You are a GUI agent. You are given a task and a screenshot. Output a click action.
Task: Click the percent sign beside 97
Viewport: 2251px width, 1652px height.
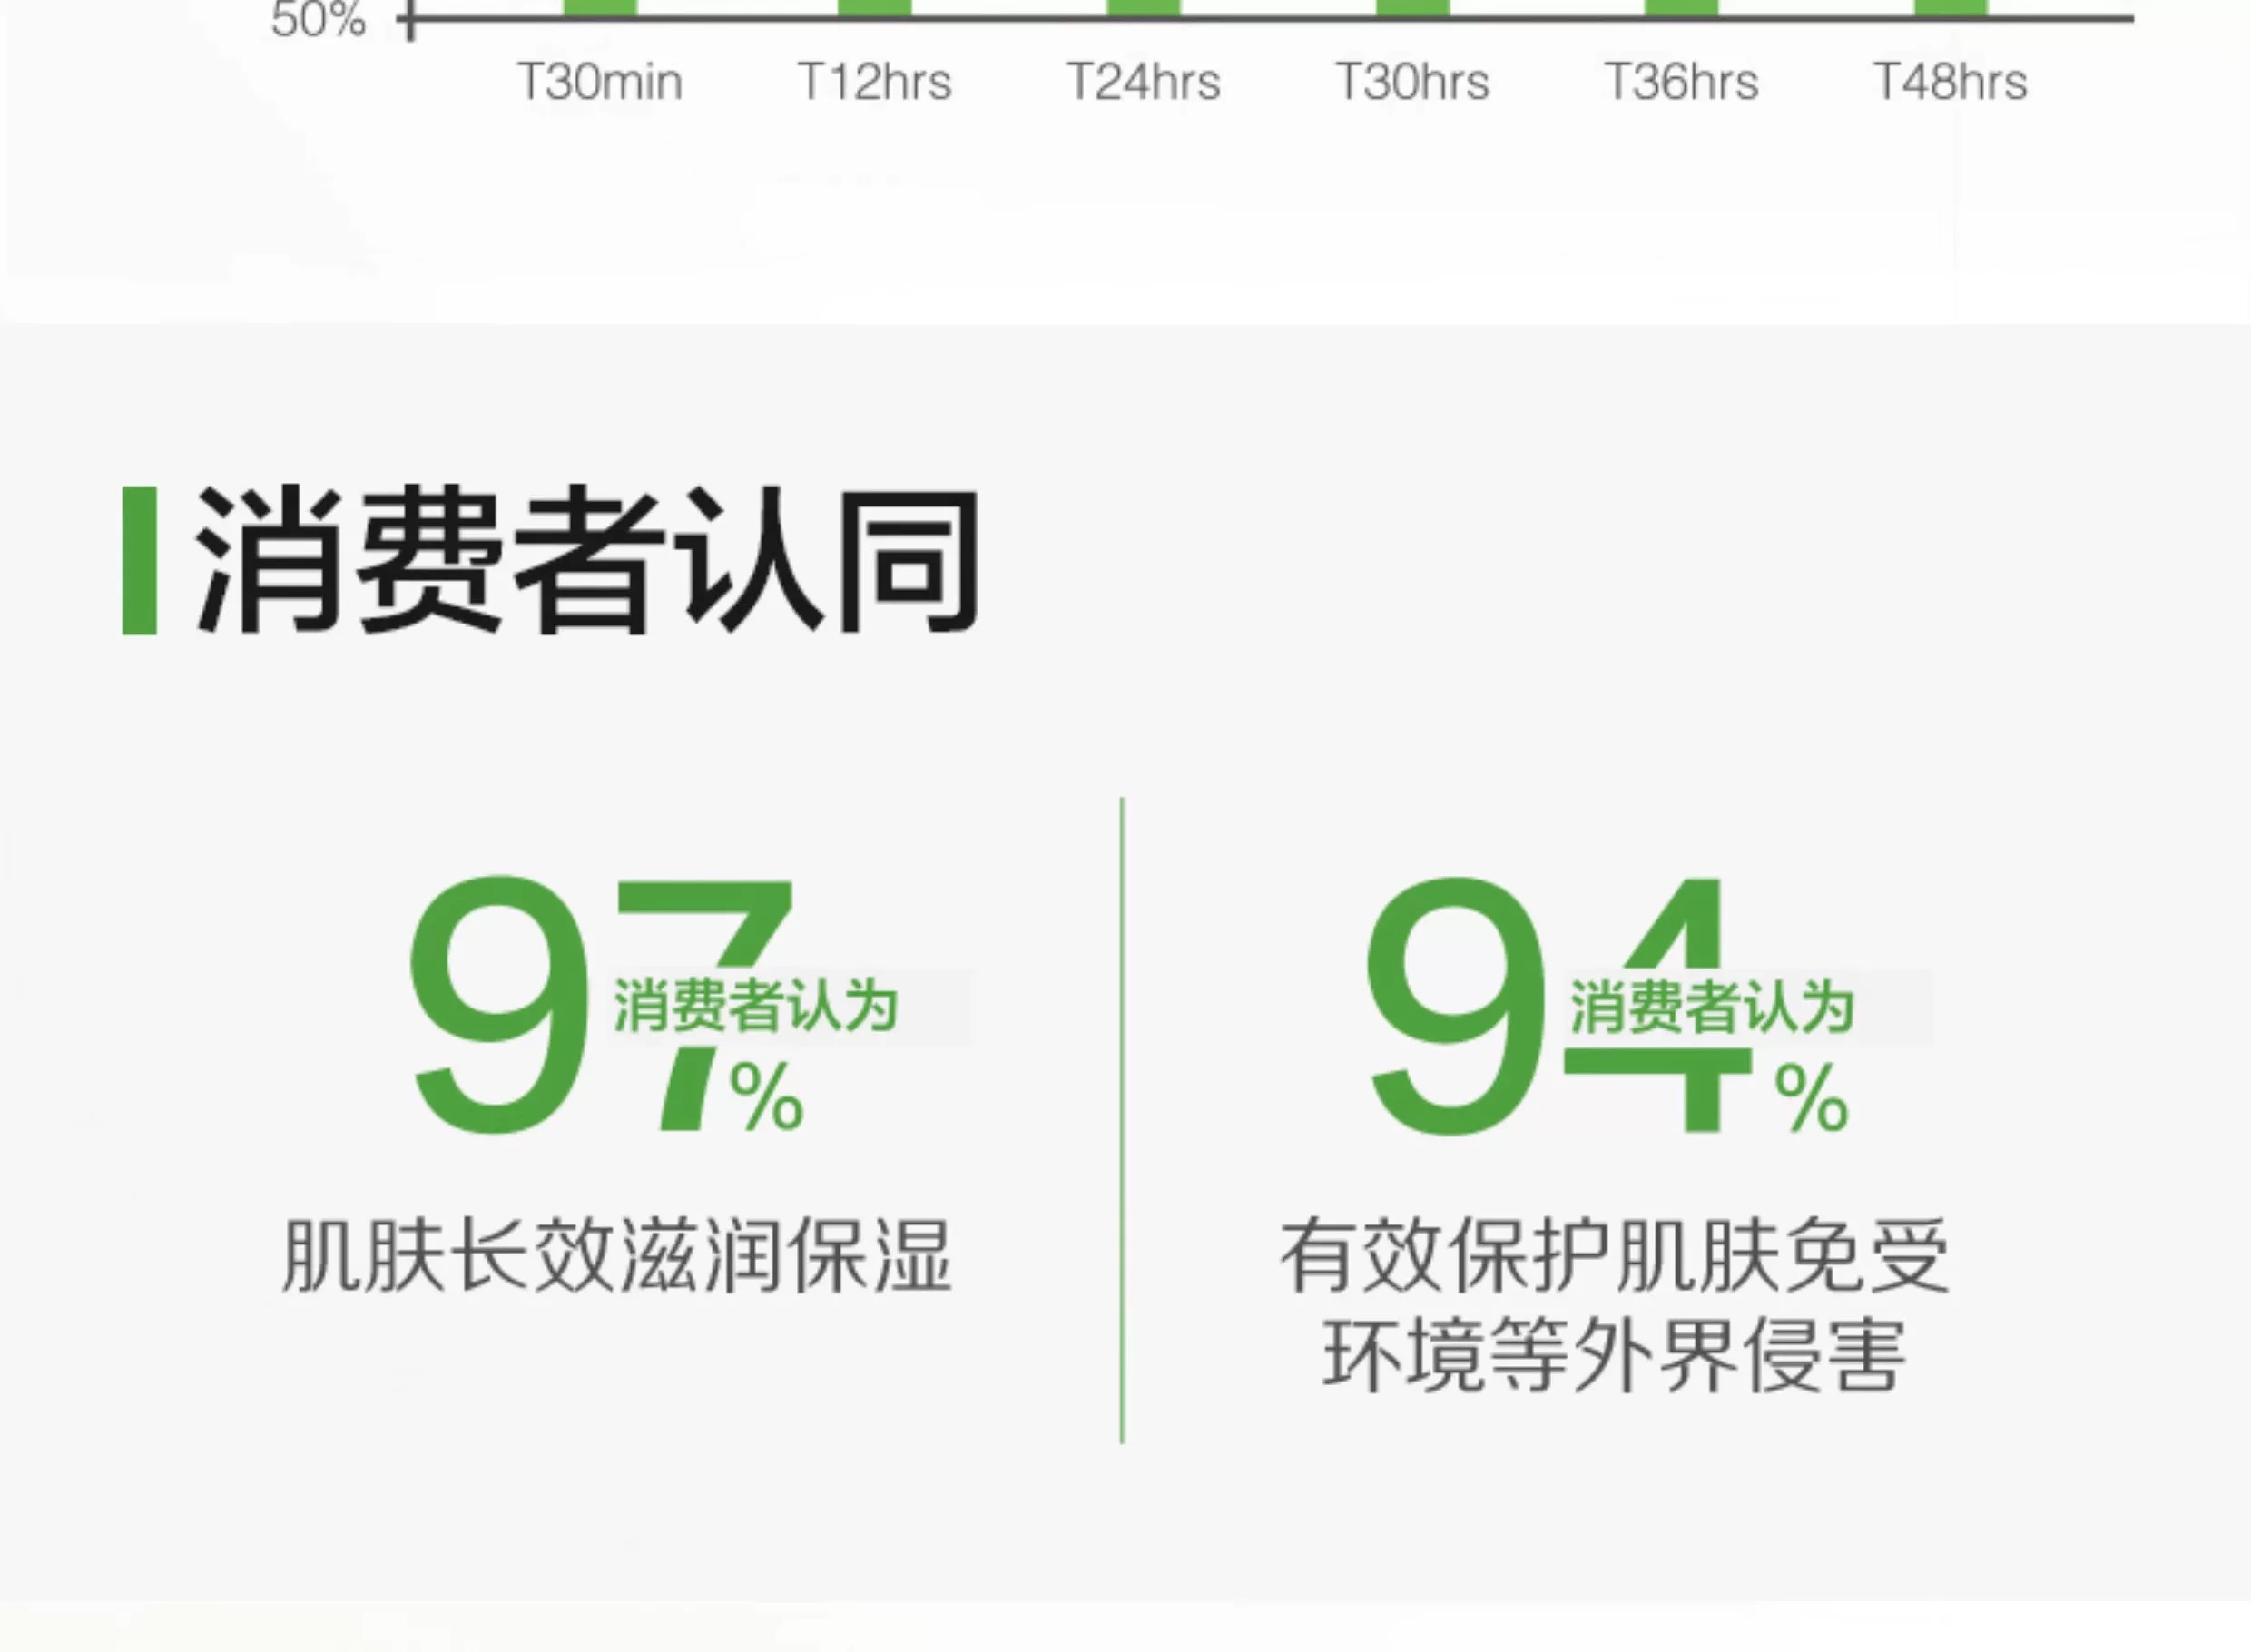766,1097
